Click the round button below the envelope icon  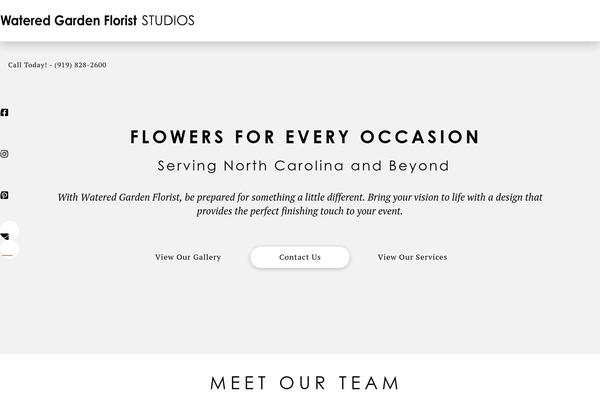click(7, 252)
